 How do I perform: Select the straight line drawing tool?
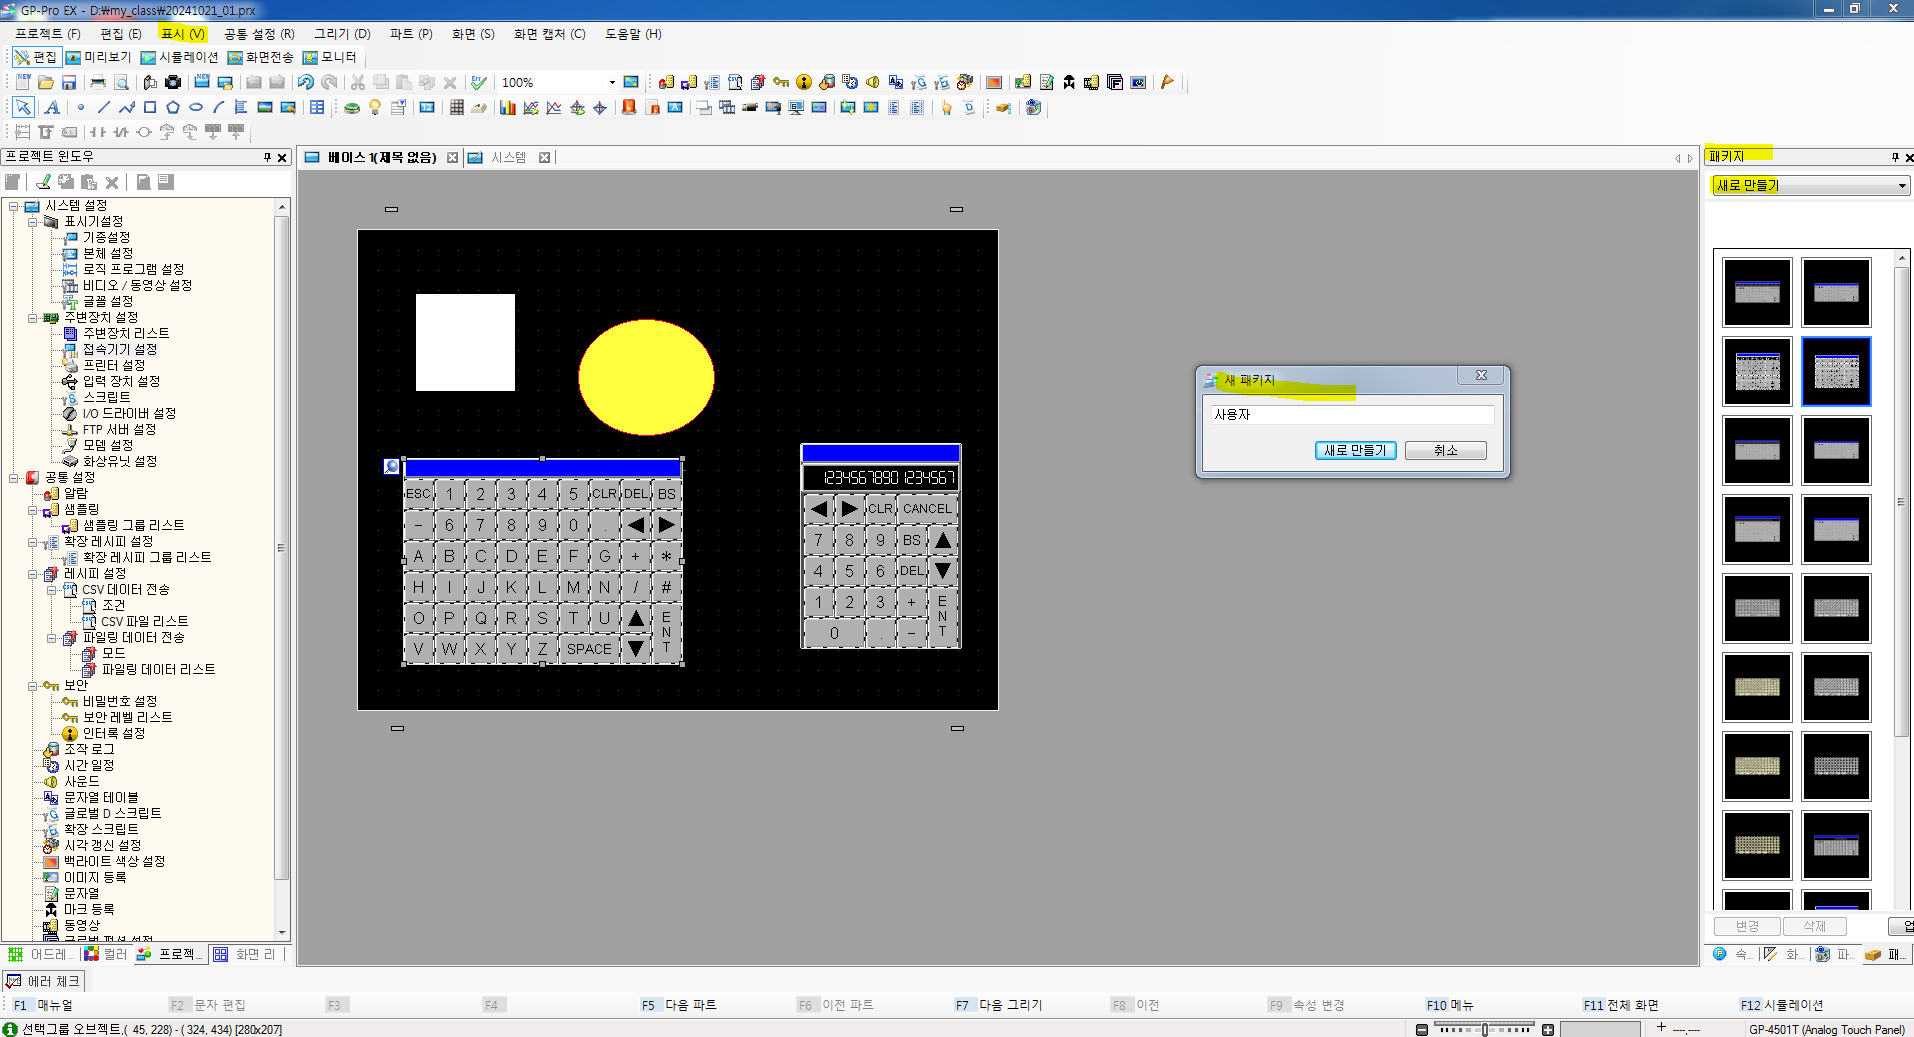pos(104,107)
